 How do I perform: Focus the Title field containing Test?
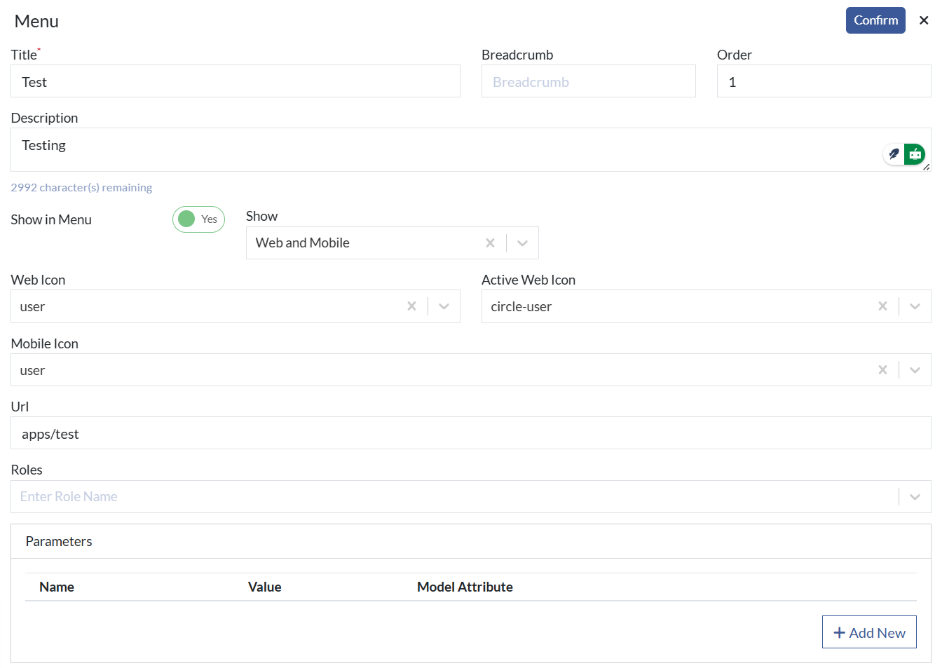236,82
